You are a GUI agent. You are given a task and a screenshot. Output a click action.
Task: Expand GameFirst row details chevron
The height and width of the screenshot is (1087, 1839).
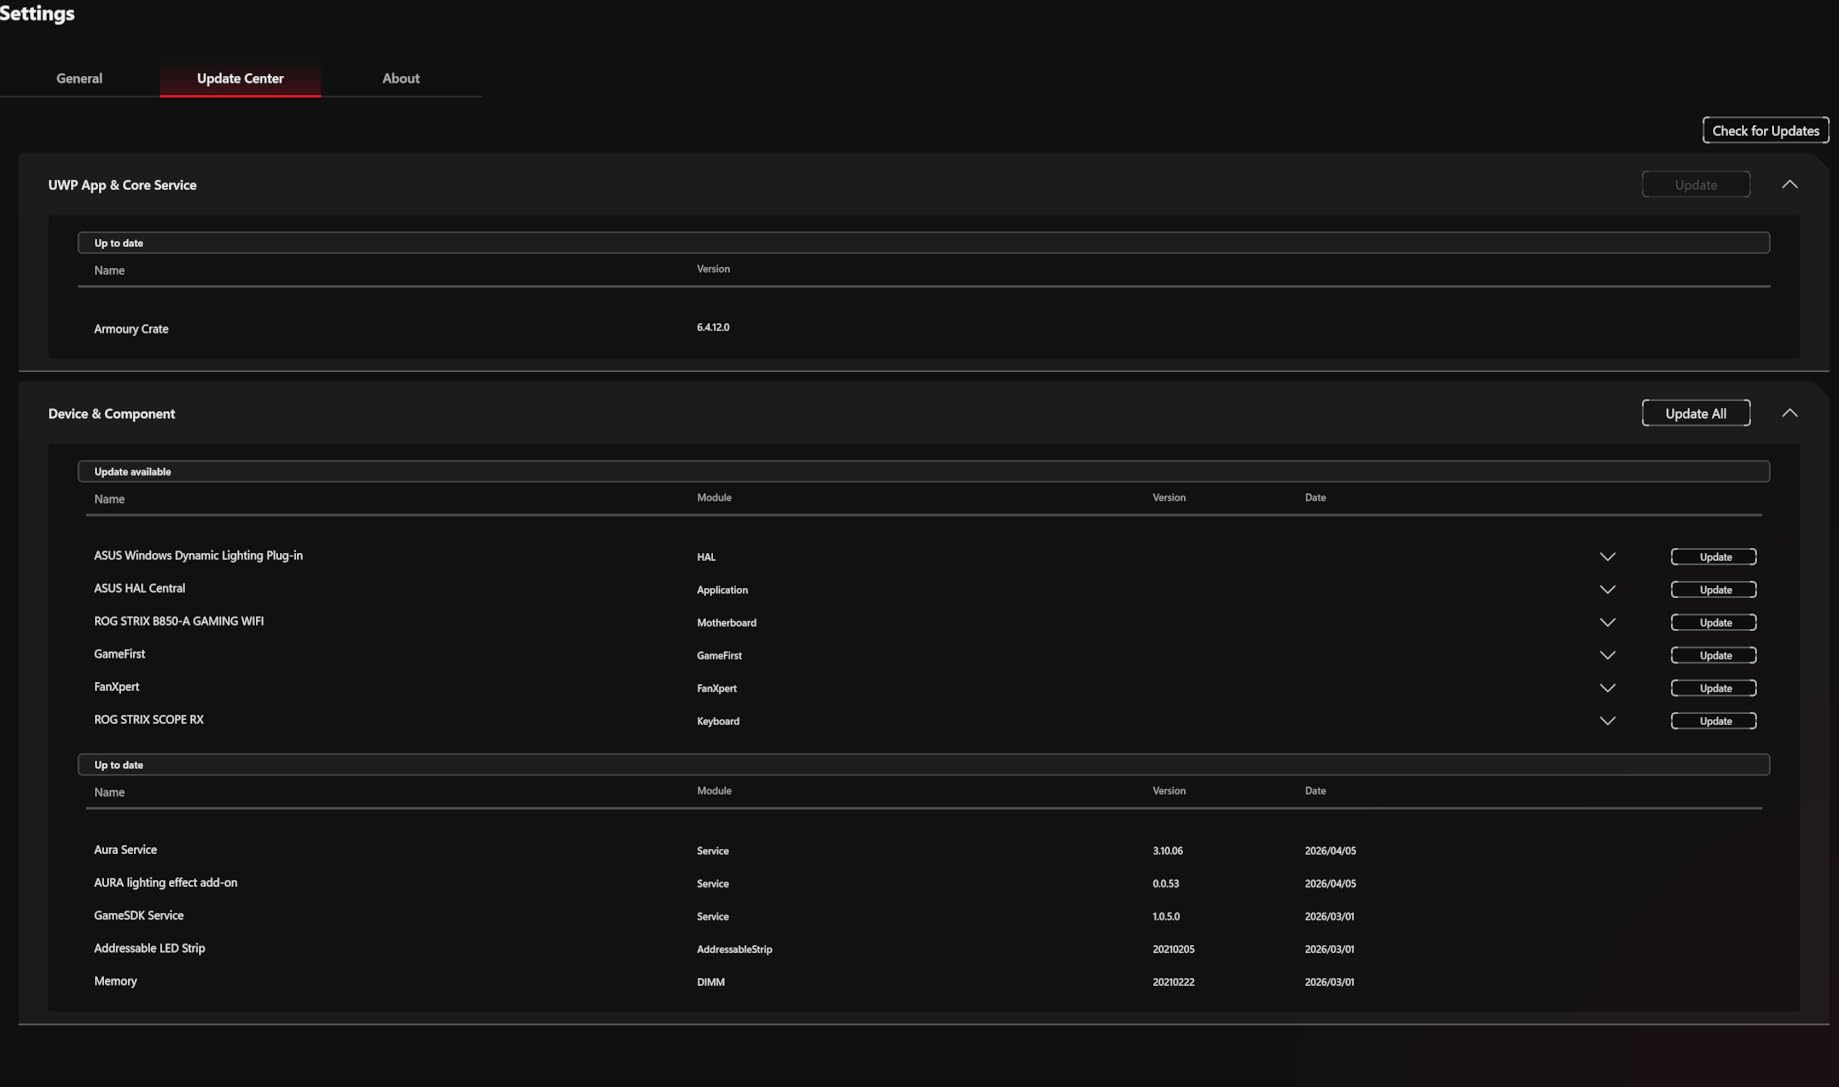1607,655
